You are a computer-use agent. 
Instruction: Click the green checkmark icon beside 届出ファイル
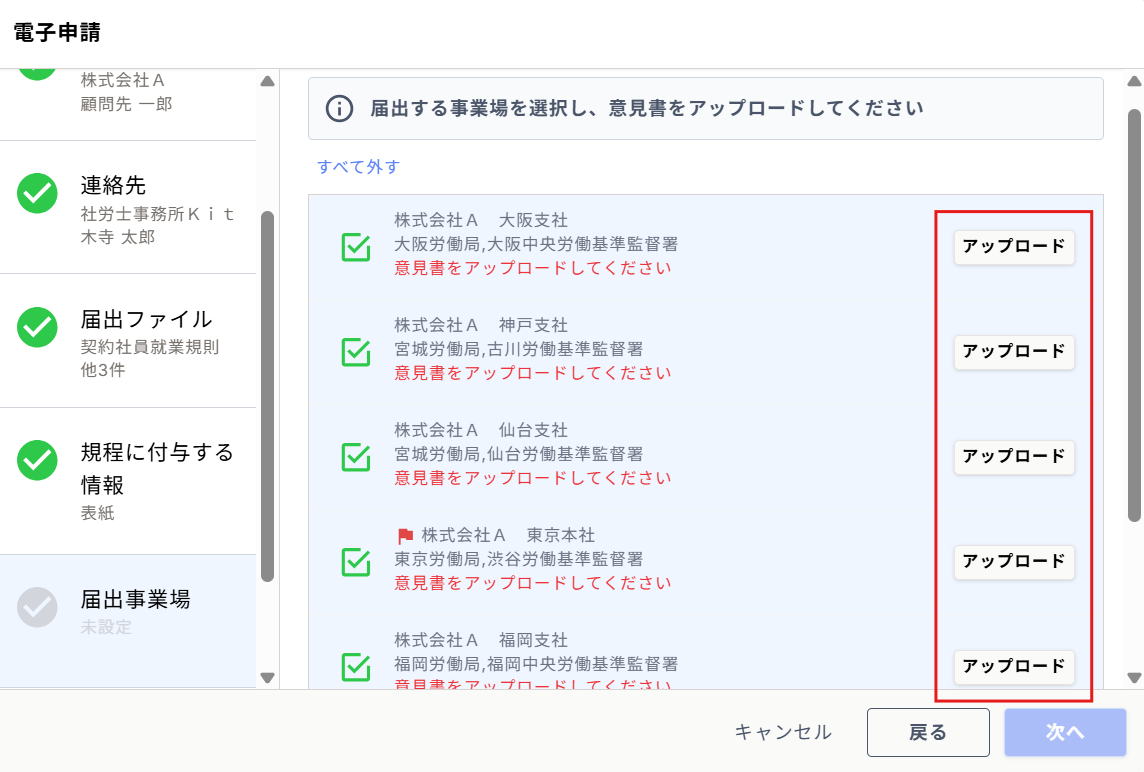click(x=37, y=327)
